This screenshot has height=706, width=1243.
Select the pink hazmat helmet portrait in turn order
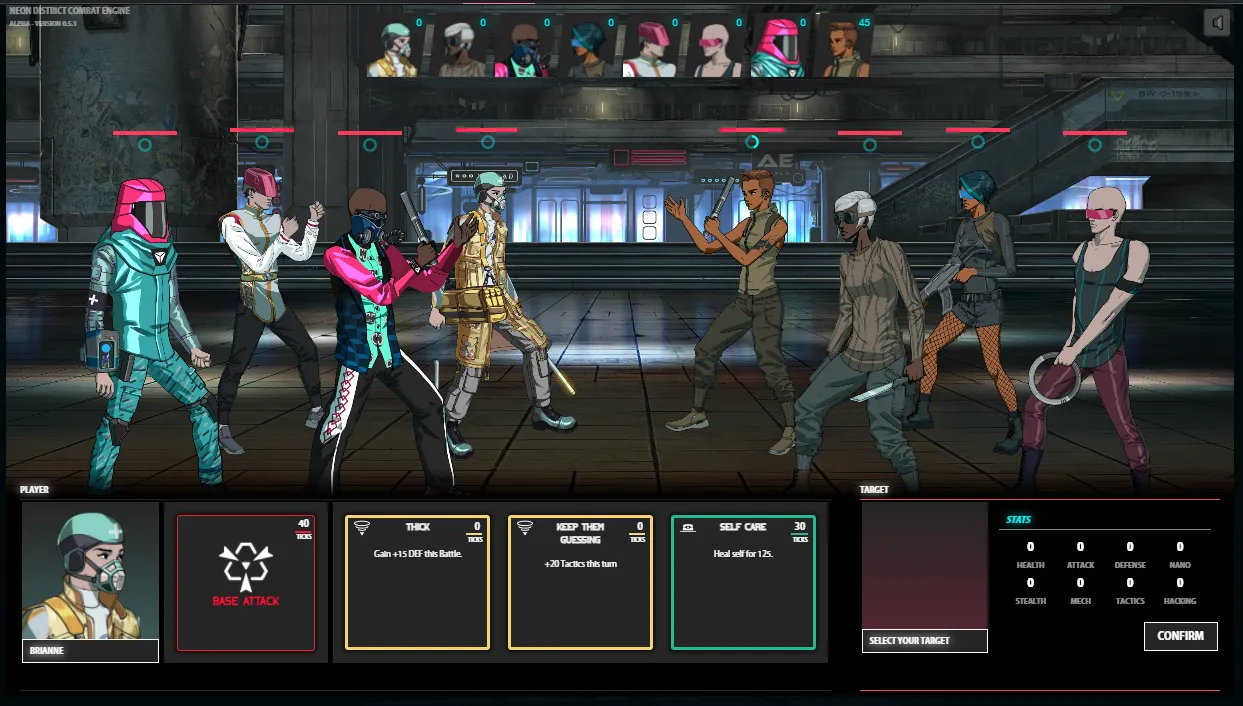coord(778,48)
